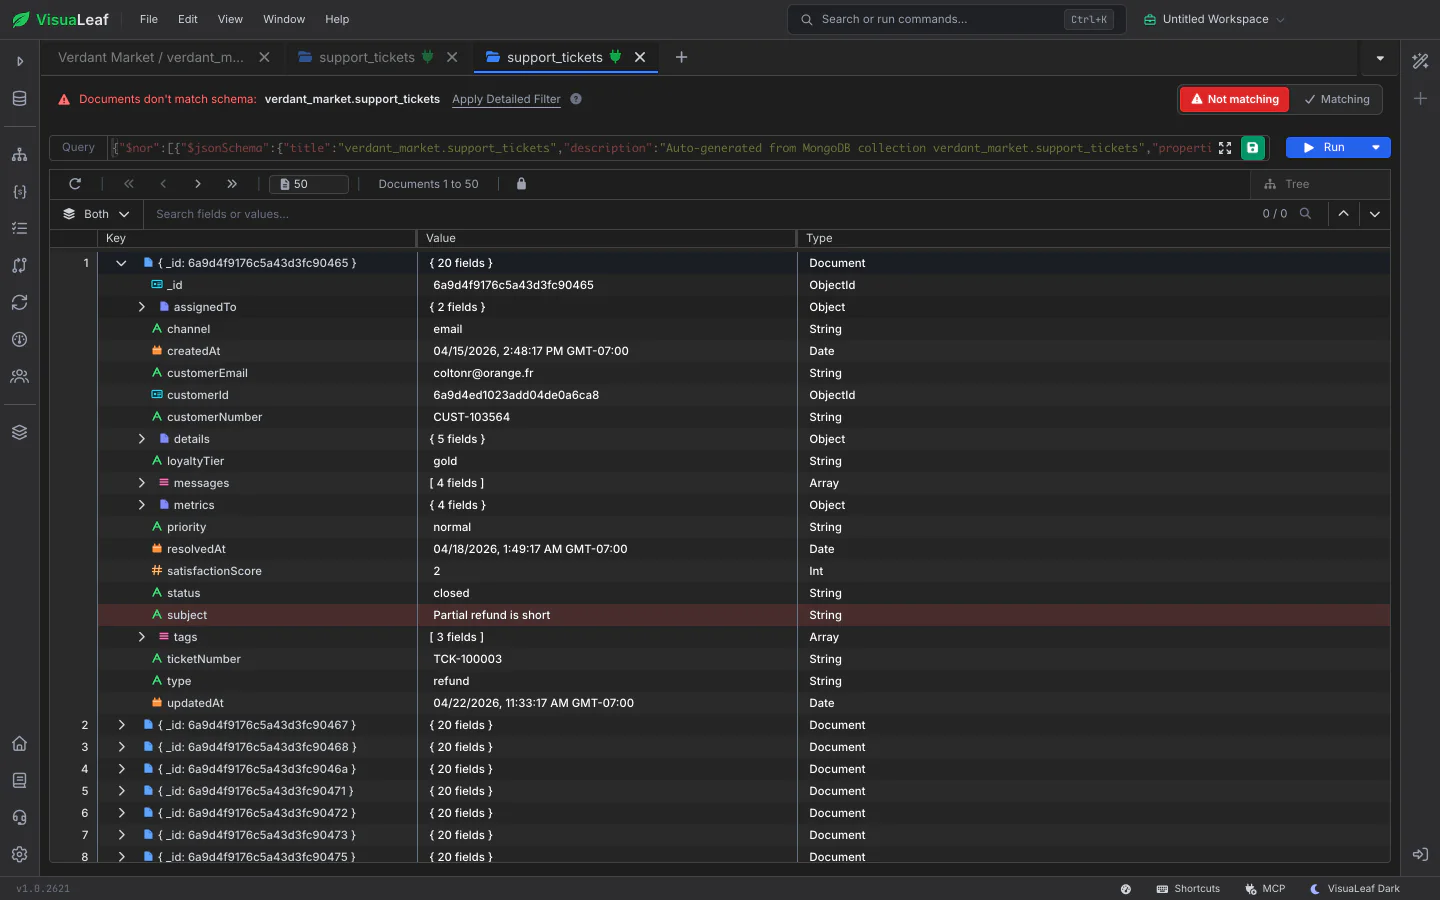Viewport: 1440px width, 900px height.
Task: Open the users icon in the left sidebar
Action: point(19,377)
